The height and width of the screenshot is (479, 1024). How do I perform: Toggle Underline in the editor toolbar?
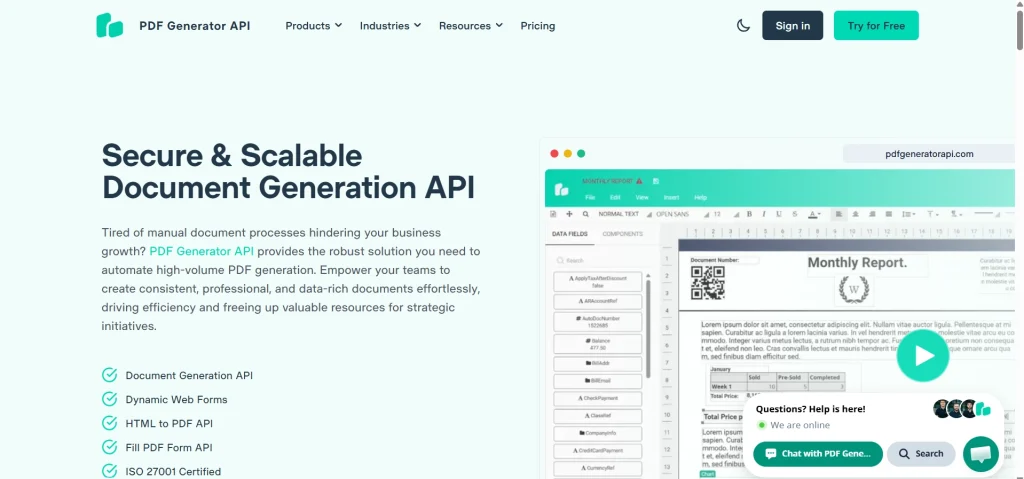(x=778, y=214)
